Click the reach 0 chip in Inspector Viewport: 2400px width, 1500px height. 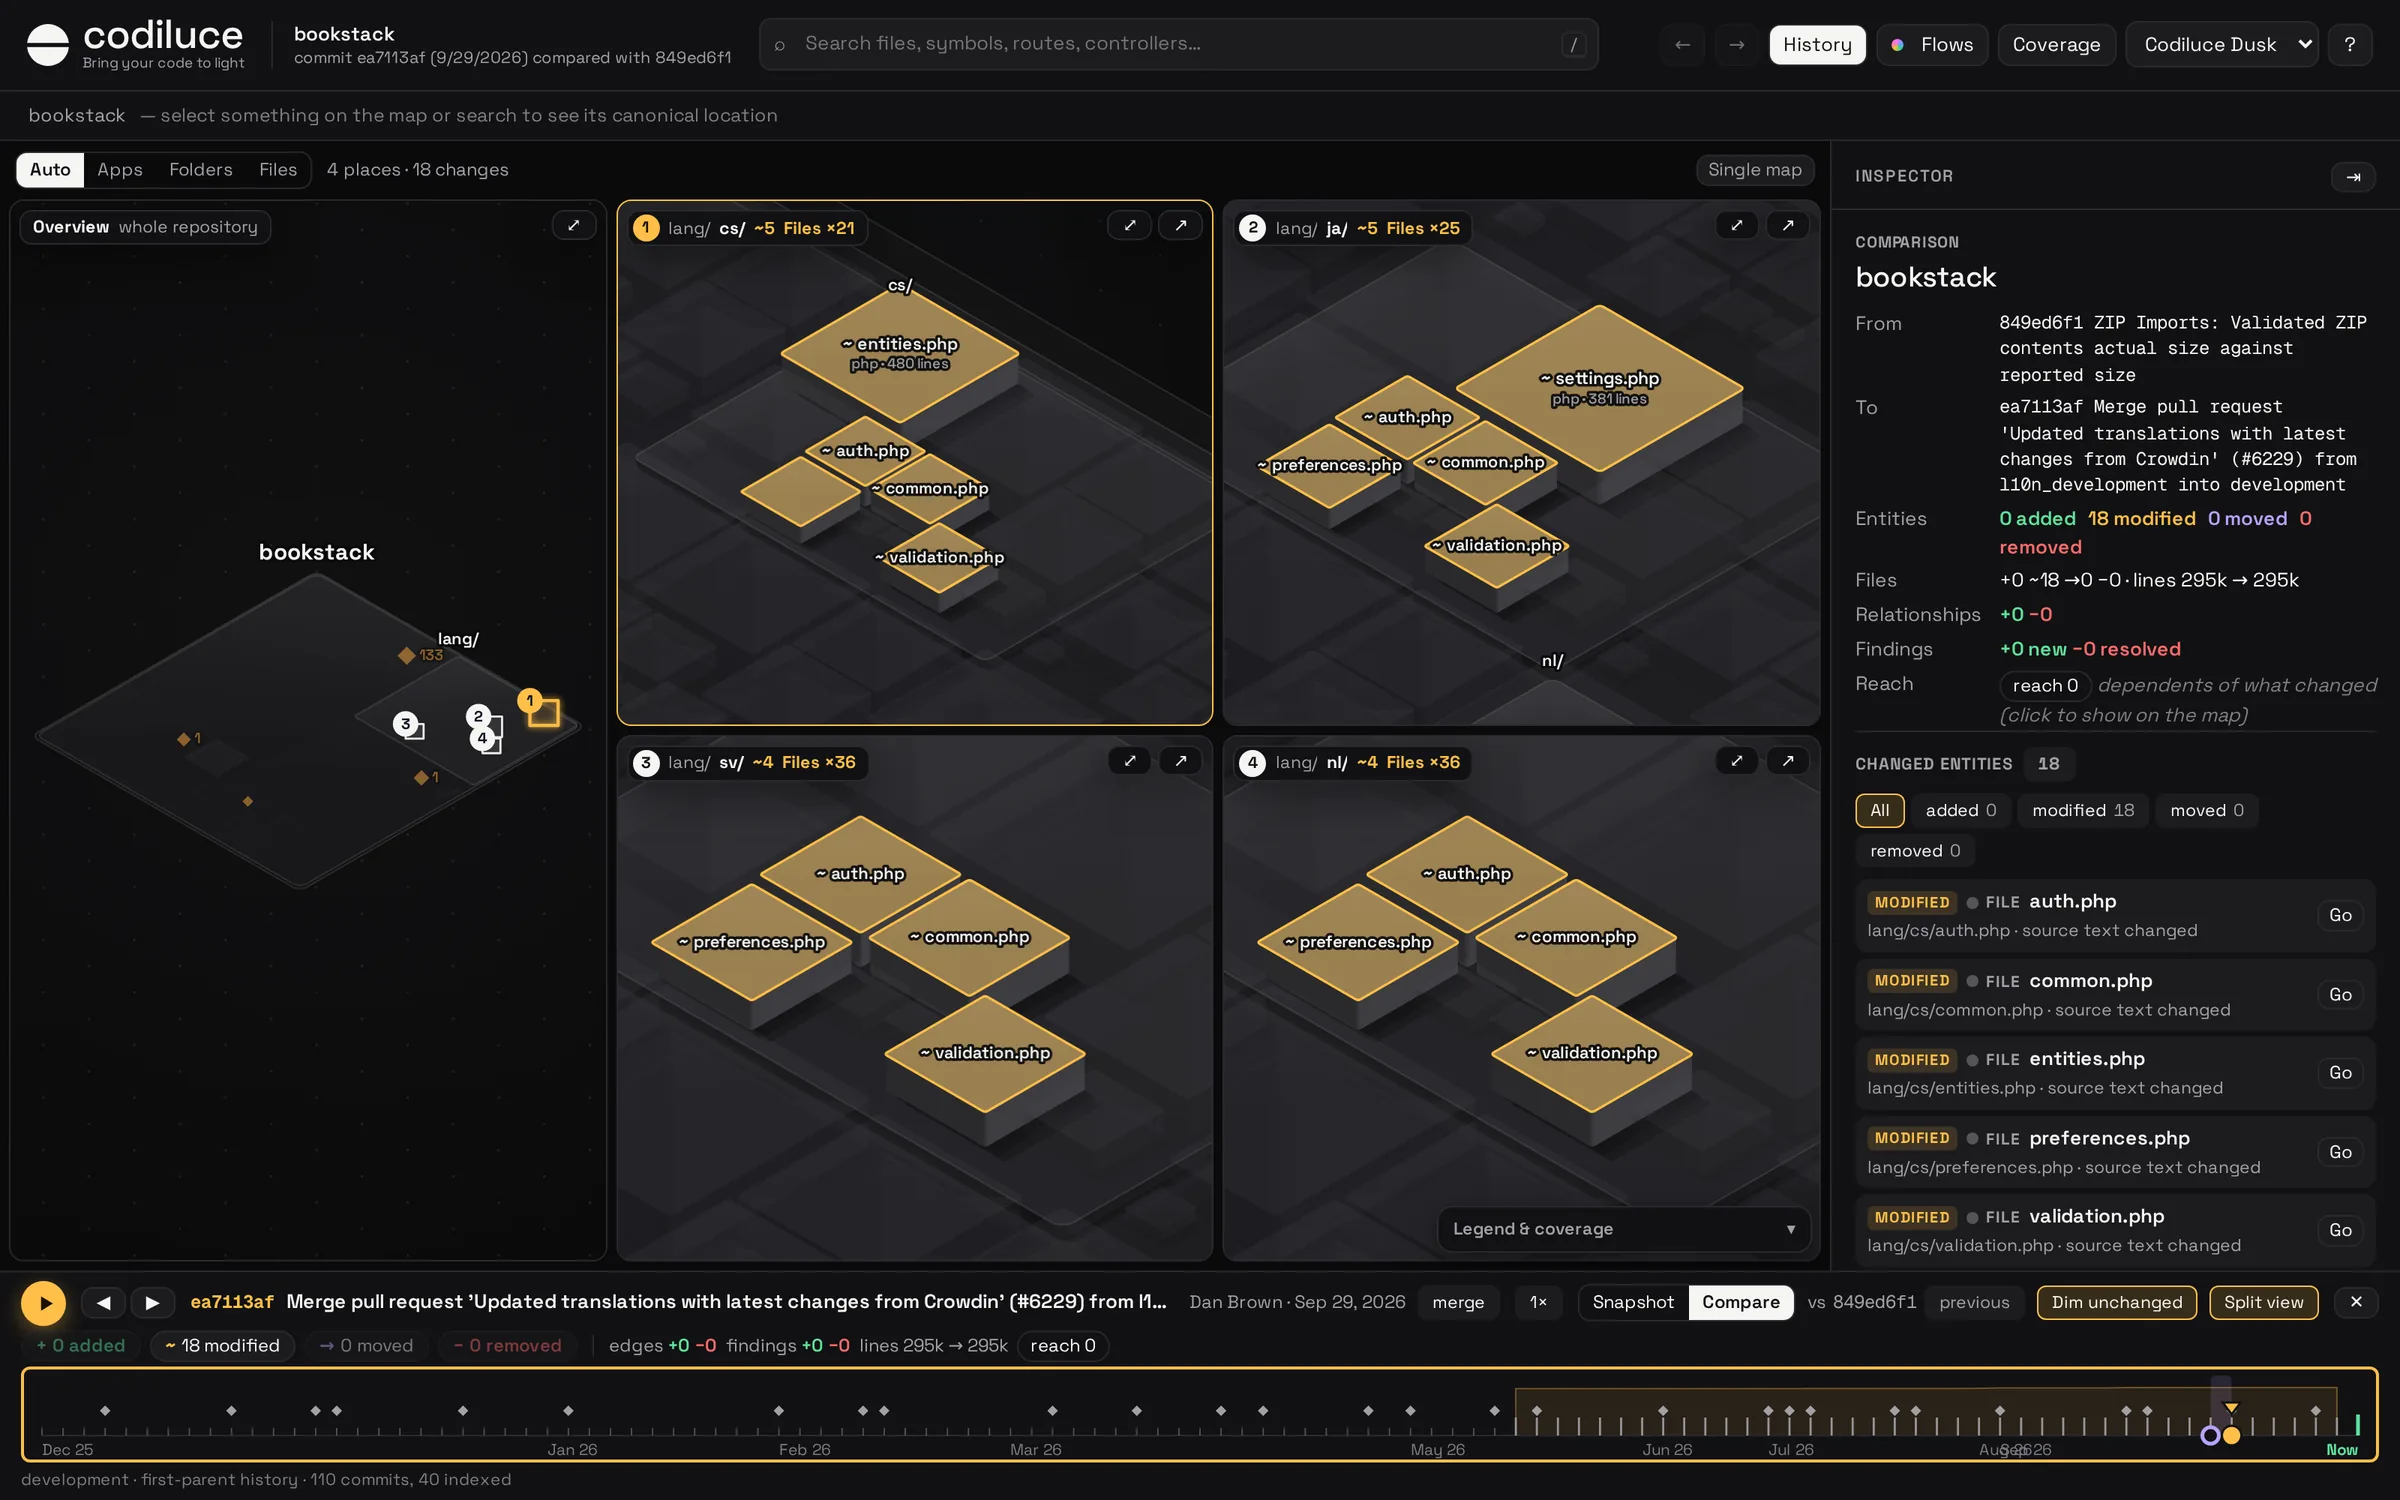[x=2045, y=686]
